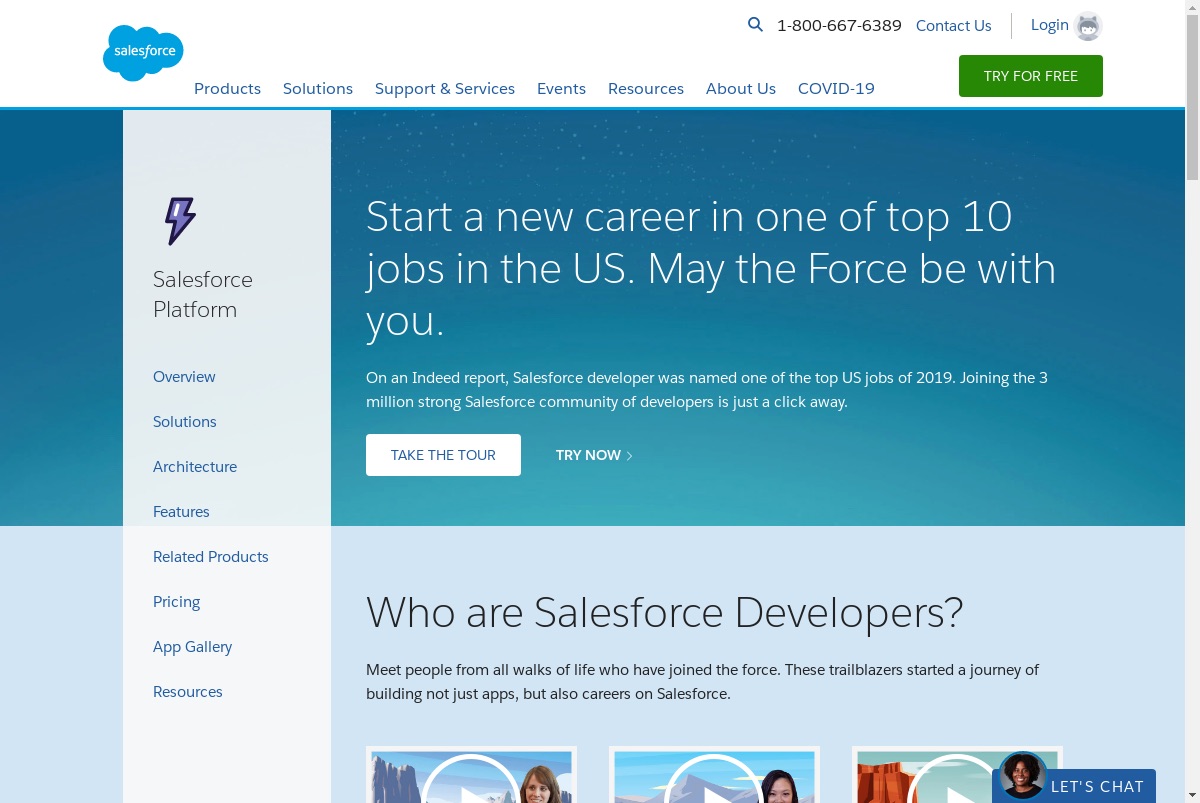Click the Contact Us link

tap(954, 26)
